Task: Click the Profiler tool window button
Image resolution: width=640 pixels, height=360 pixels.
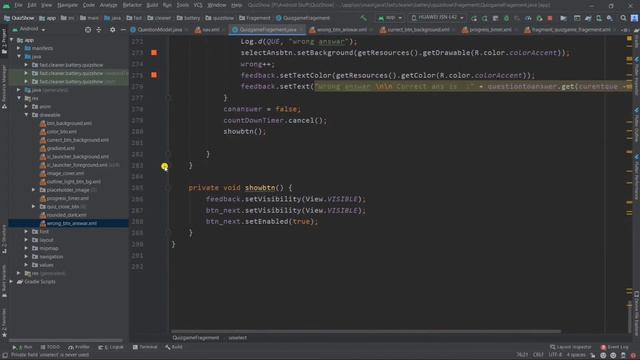Action: point(79,347)
